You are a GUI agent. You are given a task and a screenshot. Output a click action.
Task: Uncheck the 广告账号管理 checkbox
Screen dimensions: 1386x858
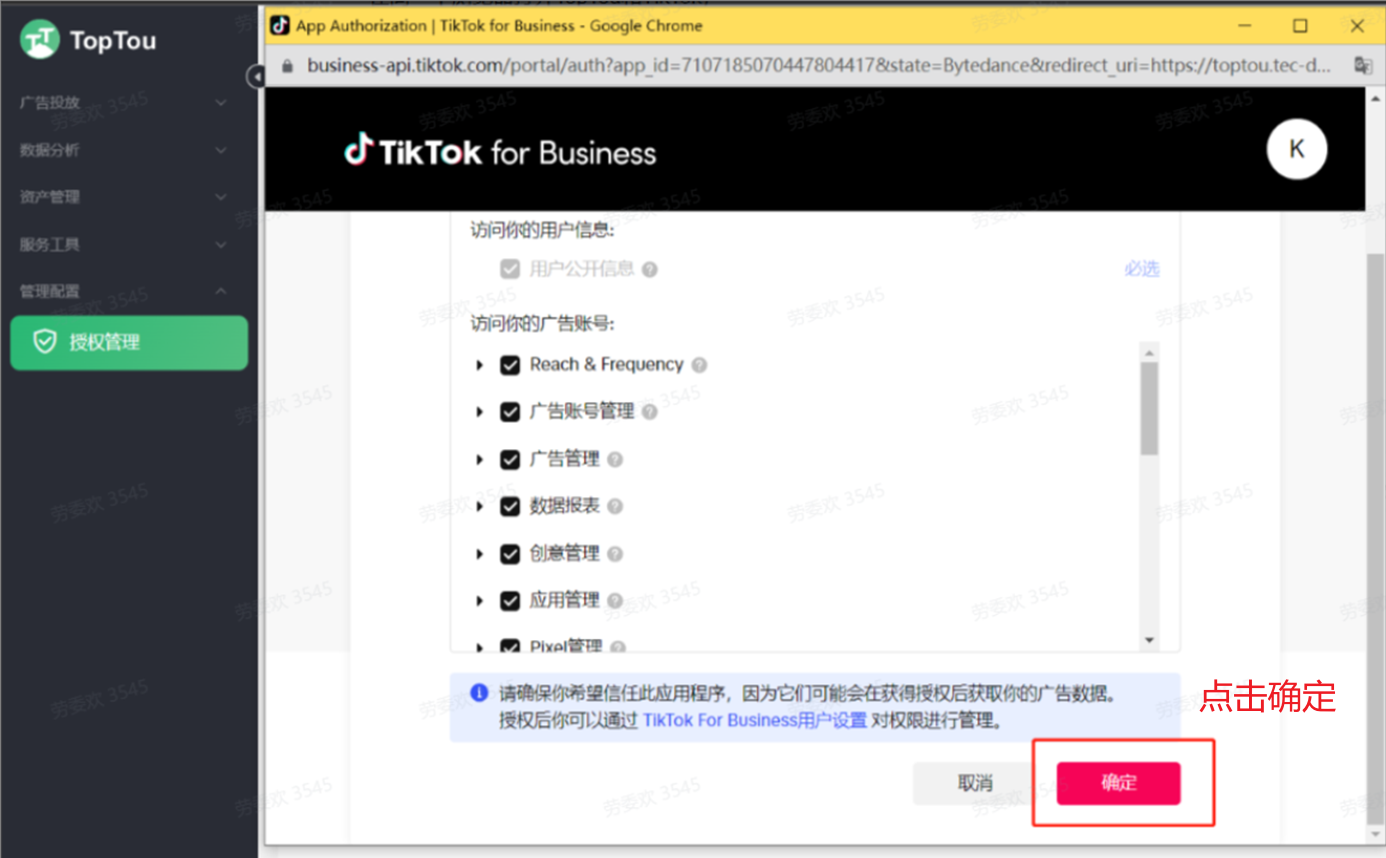(x=510, y=412)
